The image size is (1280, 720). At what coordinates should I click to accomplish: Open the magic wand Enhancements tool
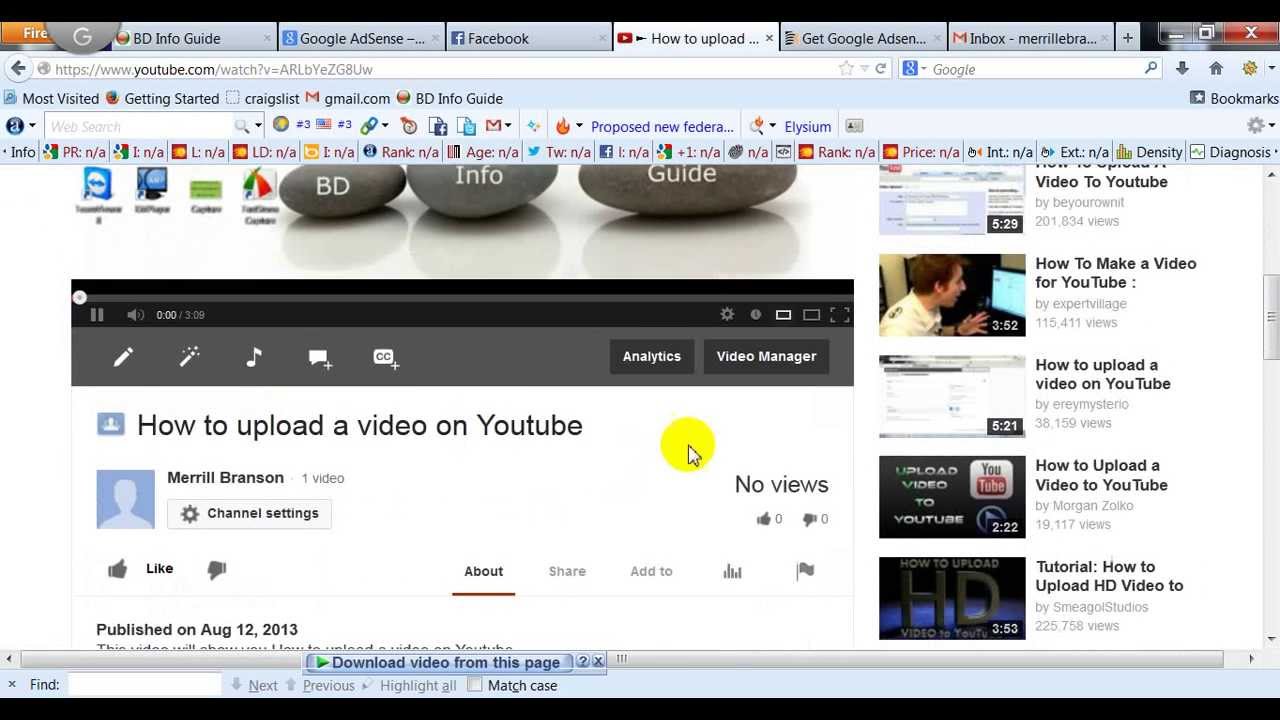(189, 357)
